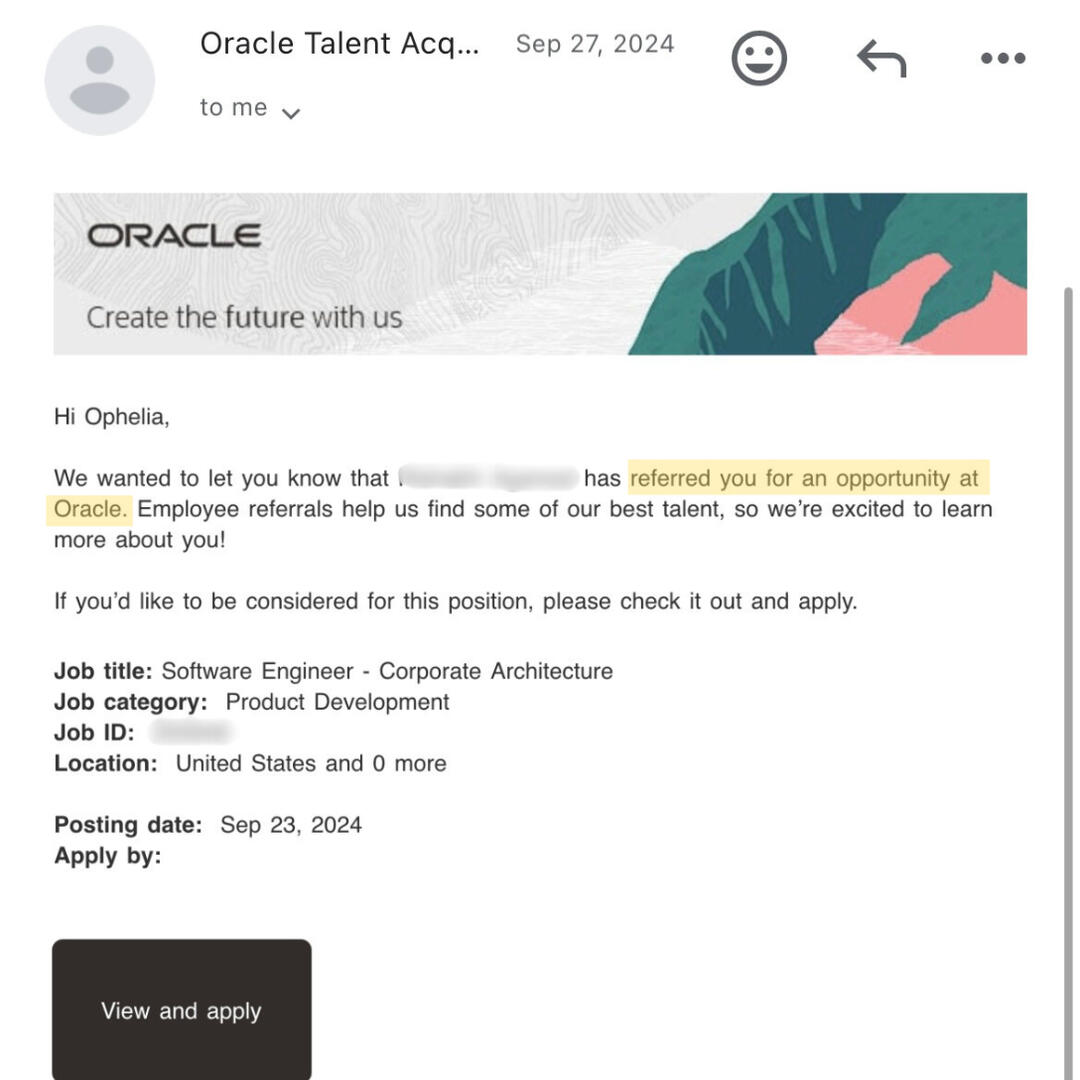Click the Software Engineer - Corporate Architecture title
Image resolution: width=1080 pixels, height=1080 pixels.
tap(387, 671)
